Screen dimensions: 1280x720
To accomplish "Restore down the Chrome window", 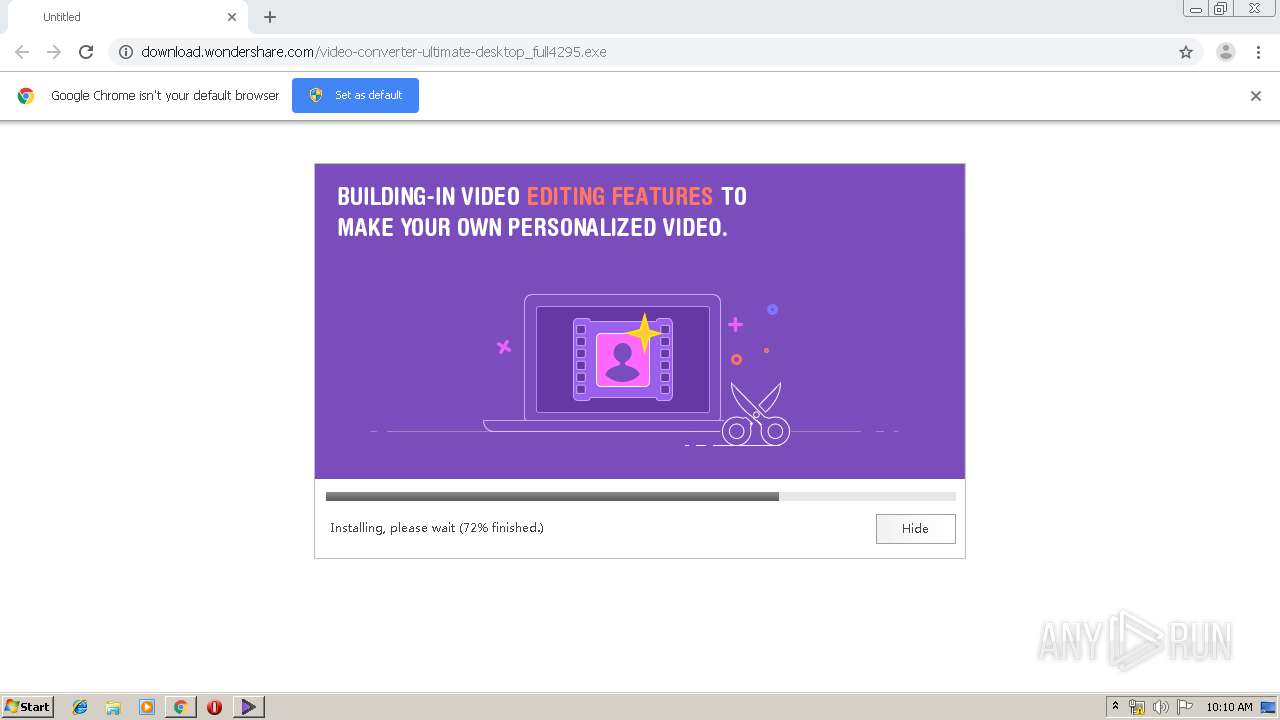I will tap(1221, 9).
